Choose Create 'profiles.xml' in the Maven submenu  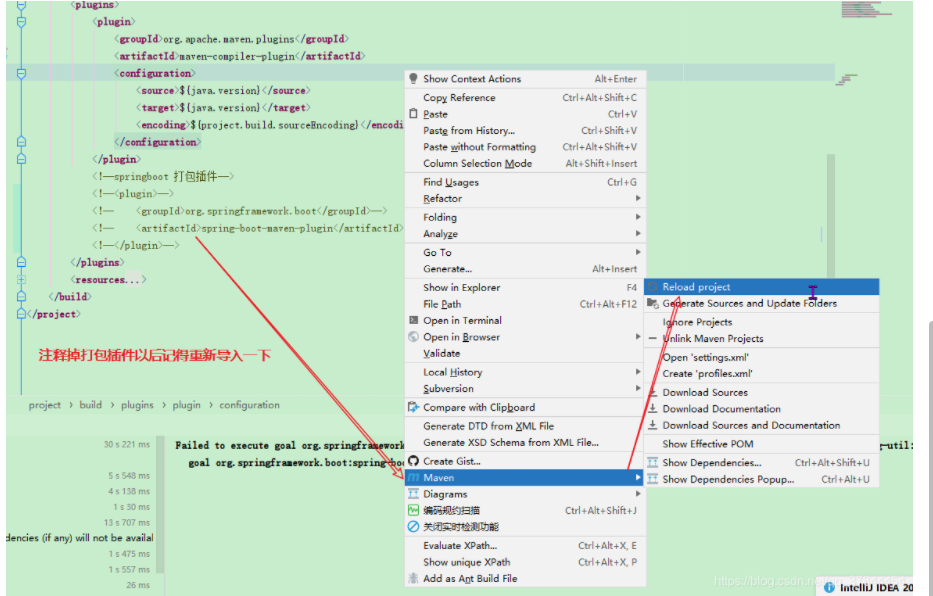762,374
